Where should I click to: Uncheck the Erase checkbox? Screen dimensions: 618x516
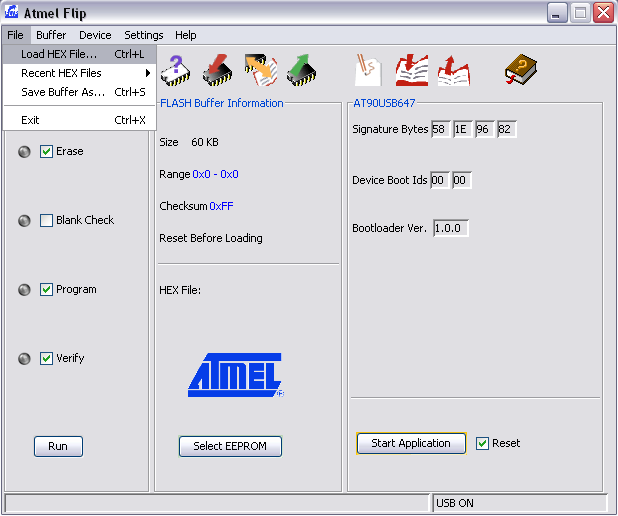coord(46,151)
